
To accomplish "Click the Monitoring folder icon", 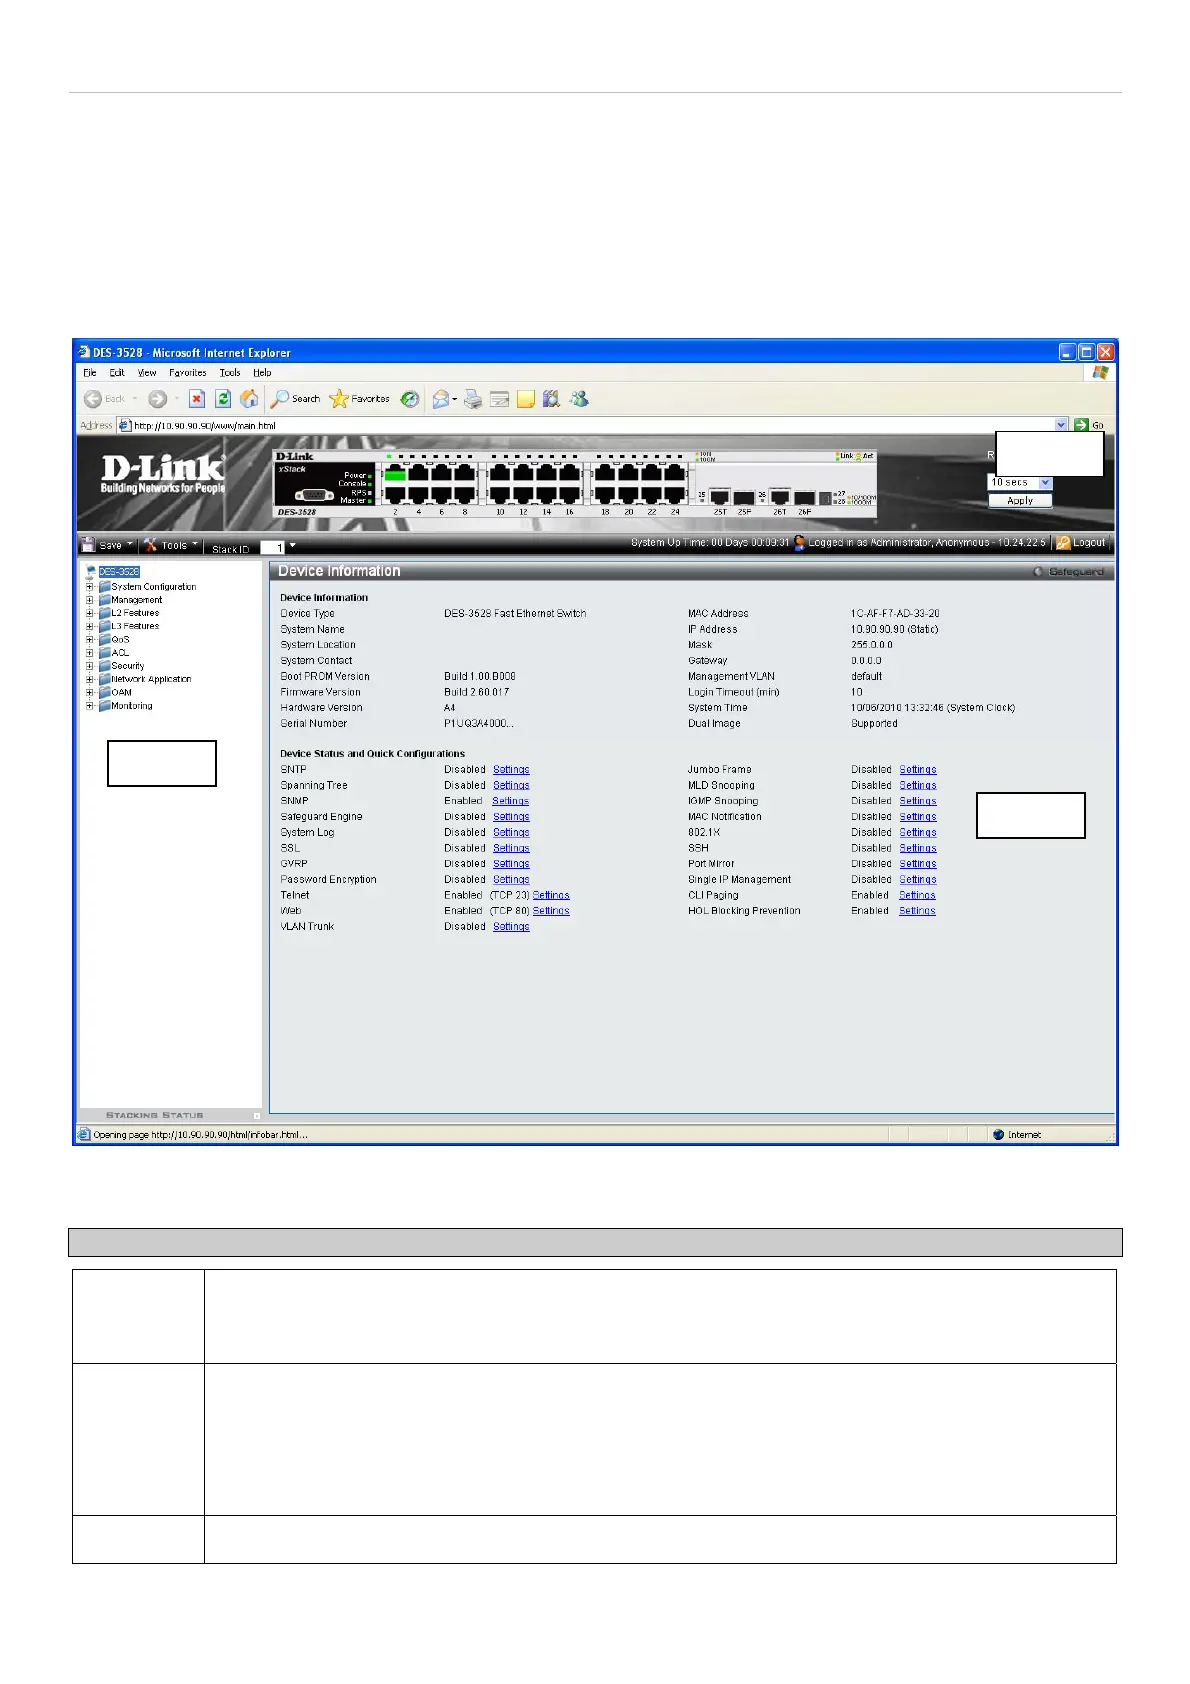I will [105, 706].
